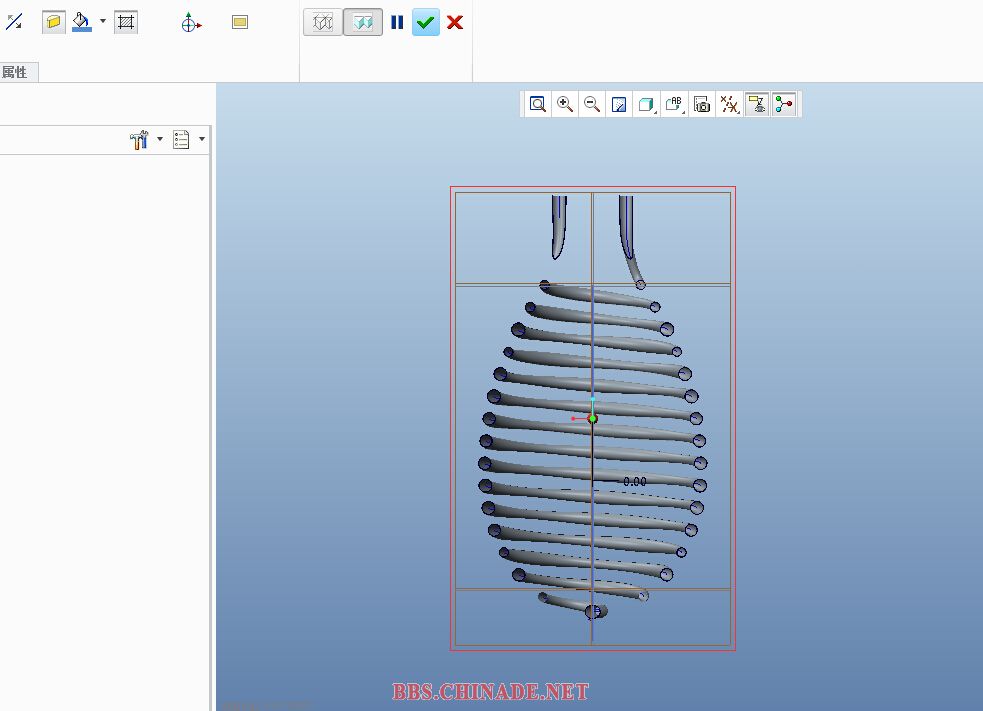Click the green checkmark to accept the feature
The width and height of the screenshot is (983, 711).
(x=426, y=22)
